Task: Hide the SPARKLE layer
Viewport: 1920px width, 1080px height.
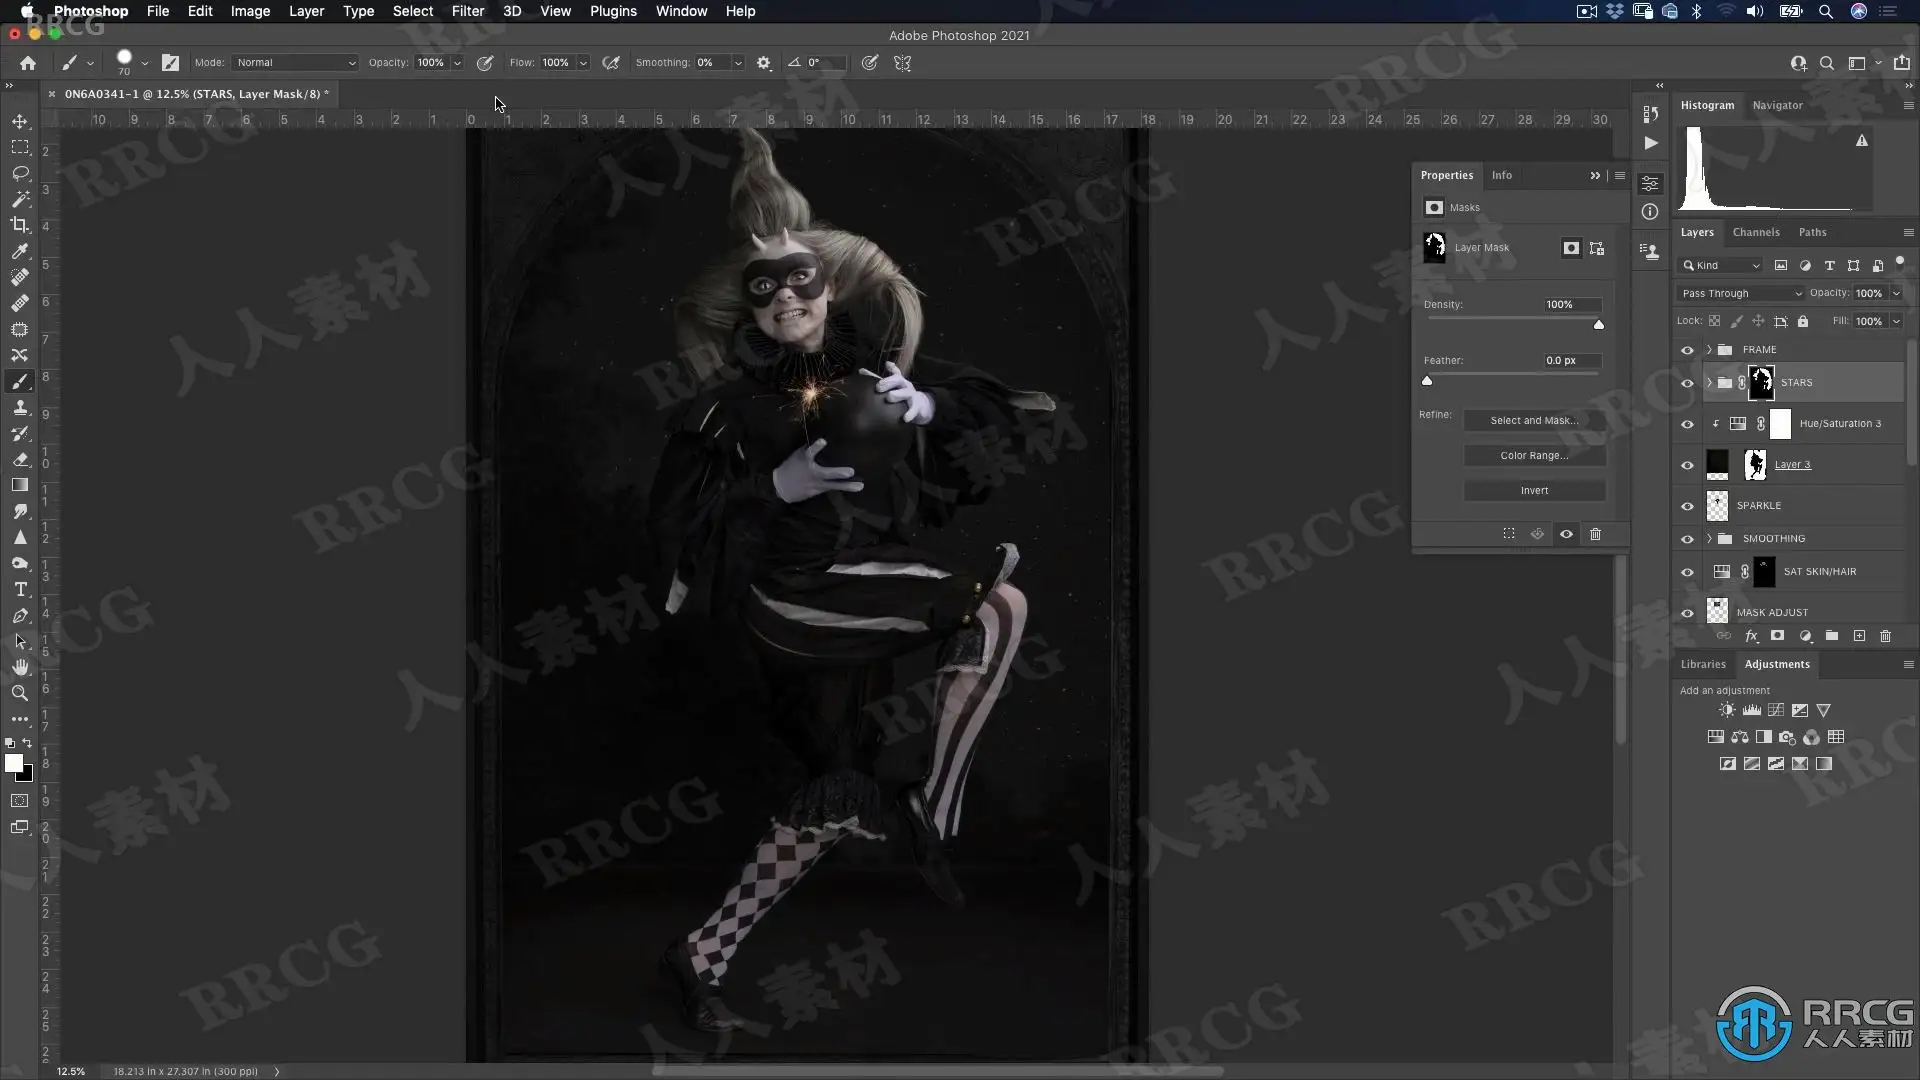Action: (x=1687, y=506)
